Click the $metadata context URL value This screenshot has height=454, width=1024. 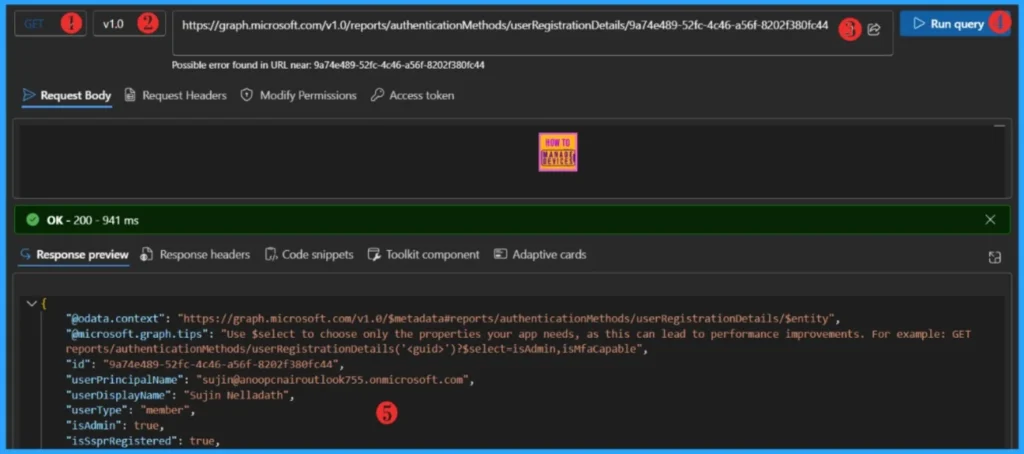pyautogui.click(x=507, y=319)
